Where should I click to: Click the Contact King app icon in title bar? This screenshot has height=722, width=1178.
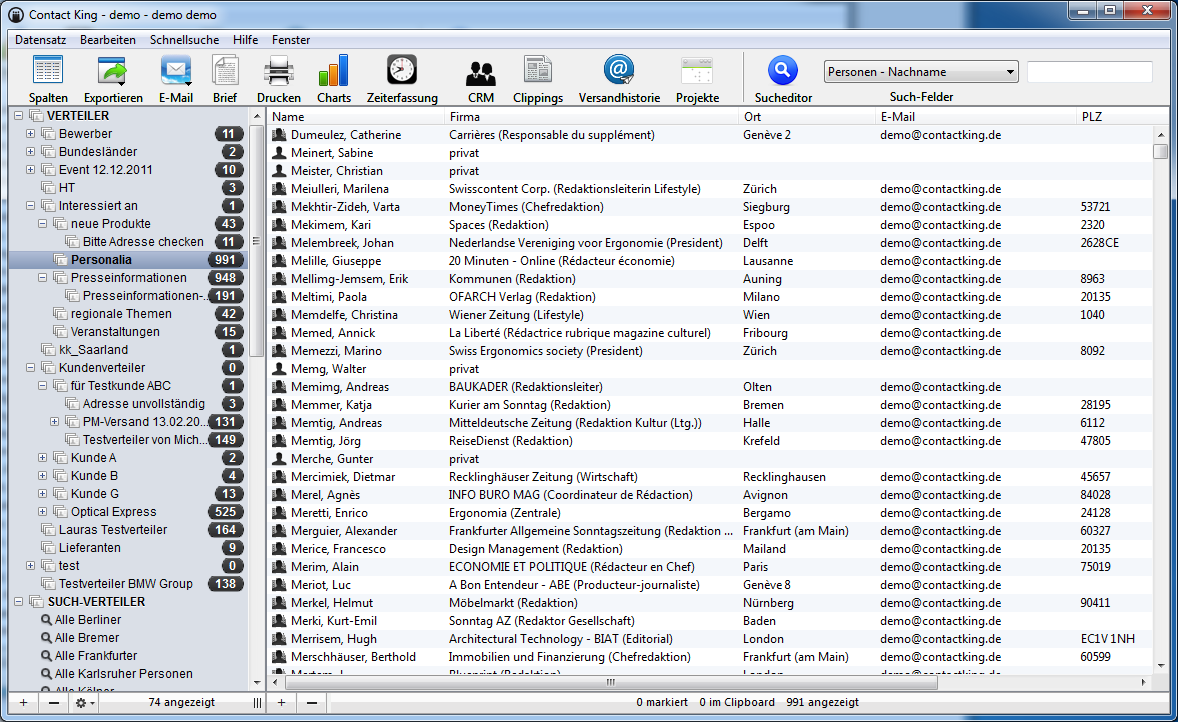pos(16,14)
